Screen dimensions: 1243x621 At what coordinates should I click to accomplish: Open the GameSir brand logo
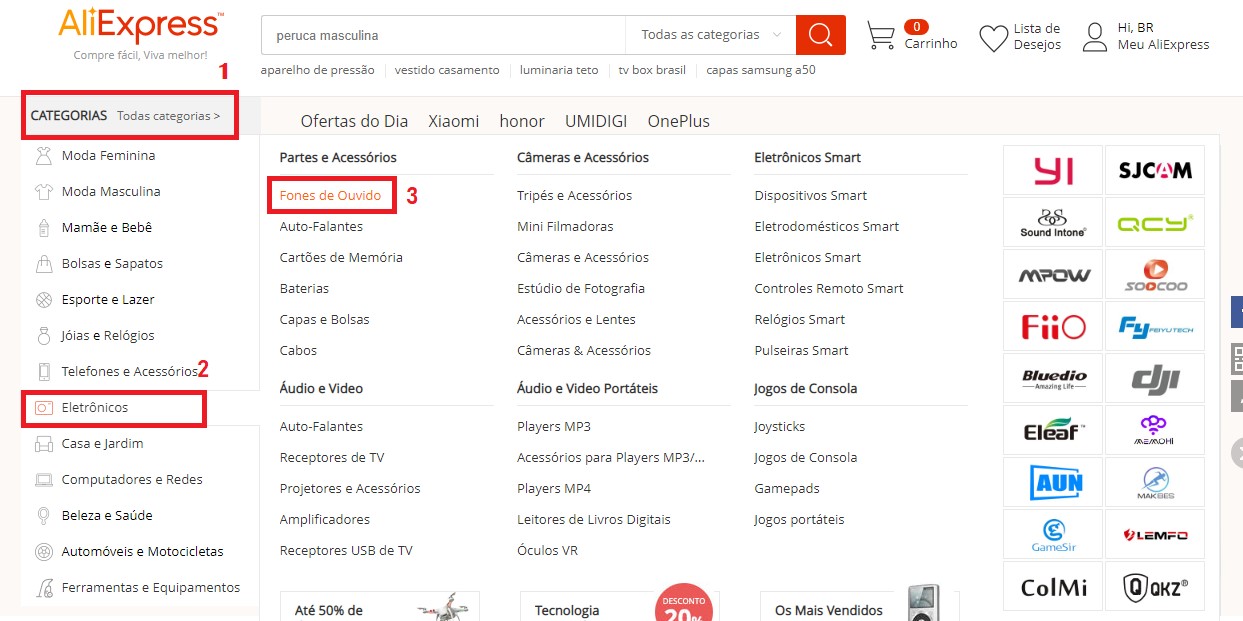click(1053, 534)
